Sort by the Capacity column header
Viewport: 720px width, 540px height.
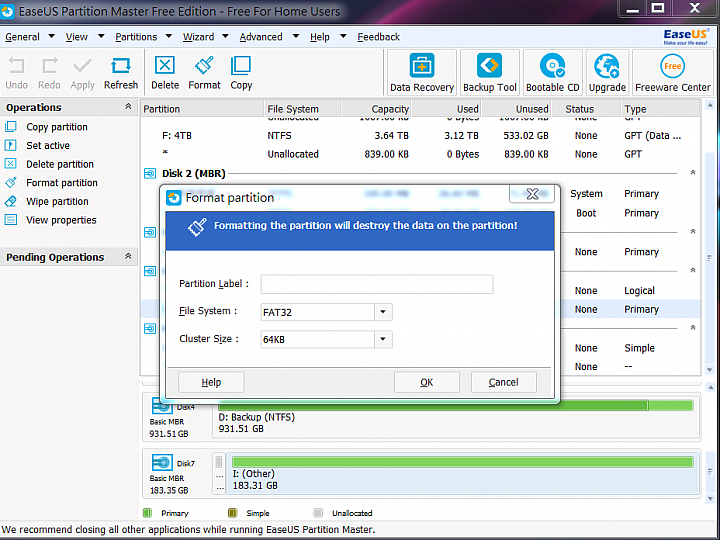pyautogui.click(x=376, y=109)
